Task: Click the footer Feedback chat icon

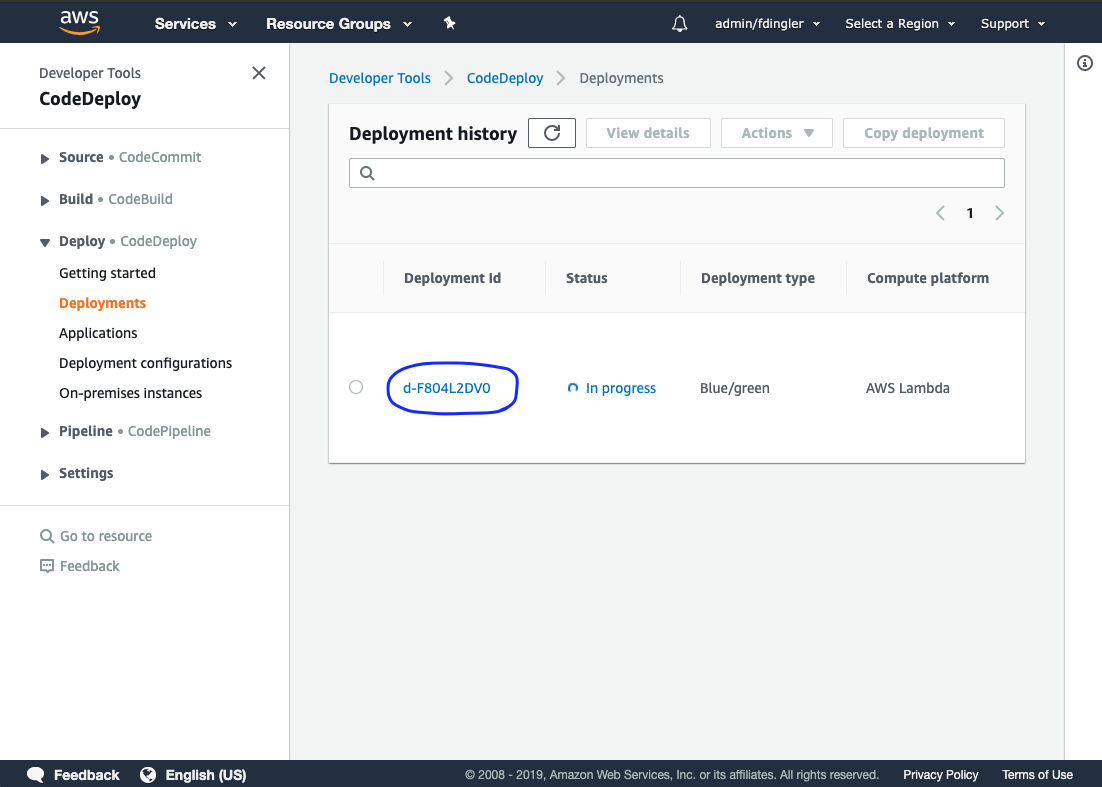Action: pos(35,774)
